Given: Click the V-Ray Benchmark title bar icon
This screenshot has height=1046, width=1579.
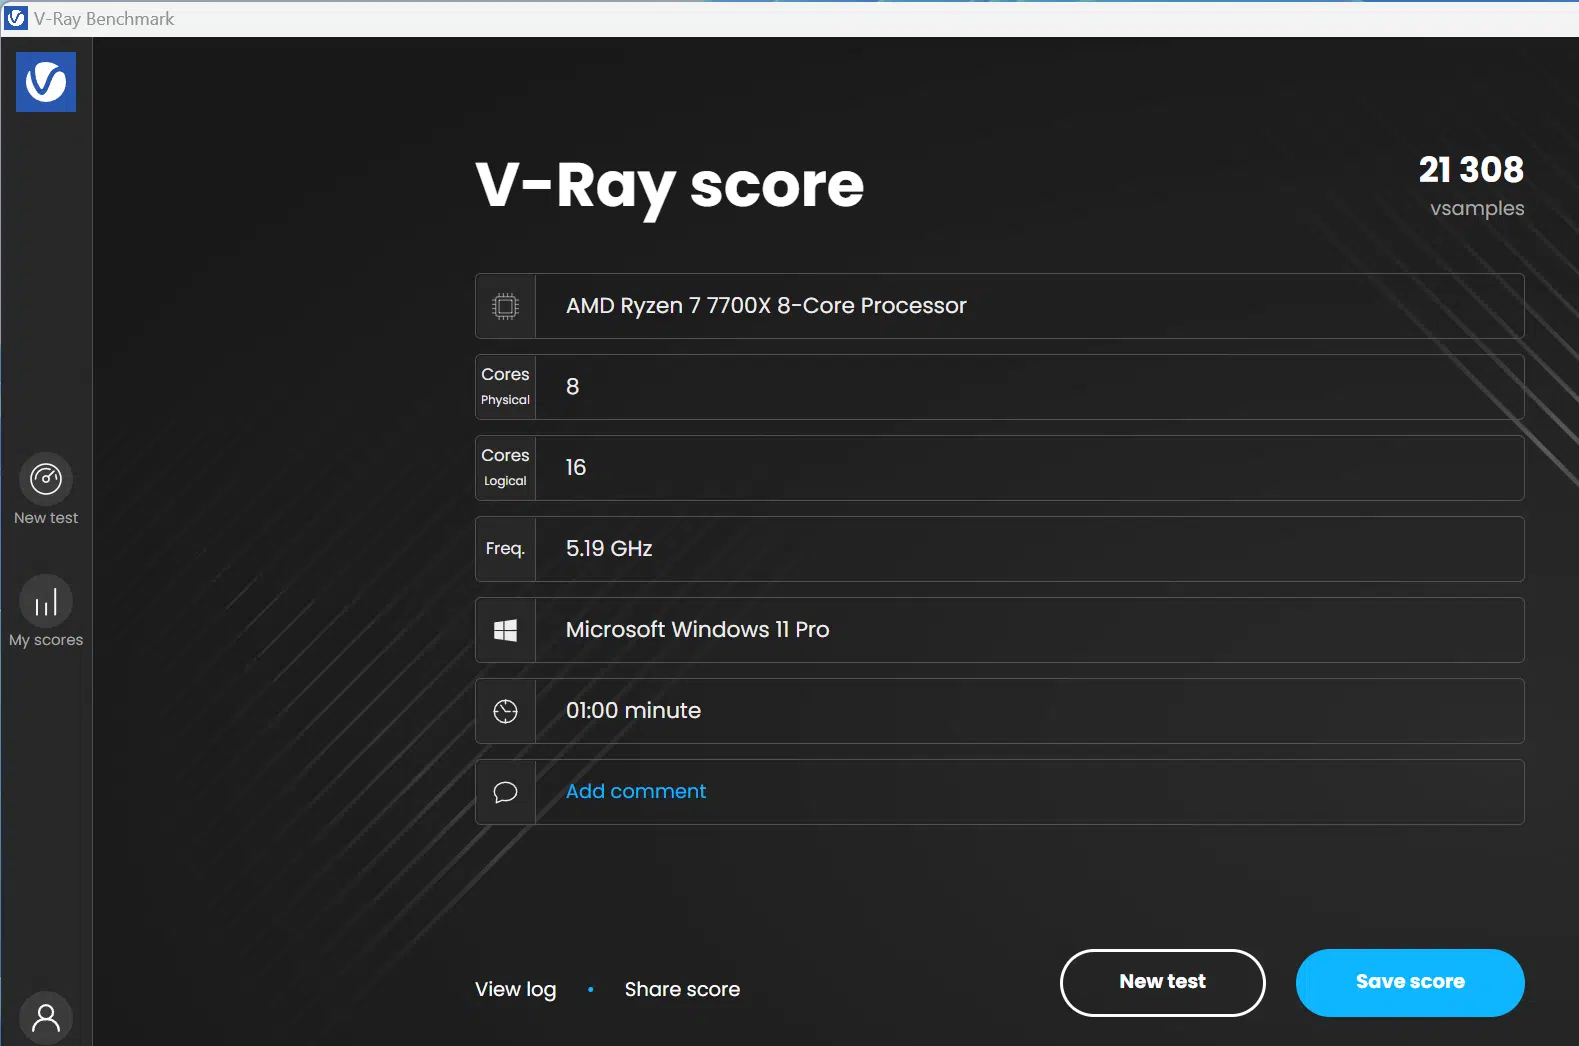Looking at the screenshot, I should (17, 18).
